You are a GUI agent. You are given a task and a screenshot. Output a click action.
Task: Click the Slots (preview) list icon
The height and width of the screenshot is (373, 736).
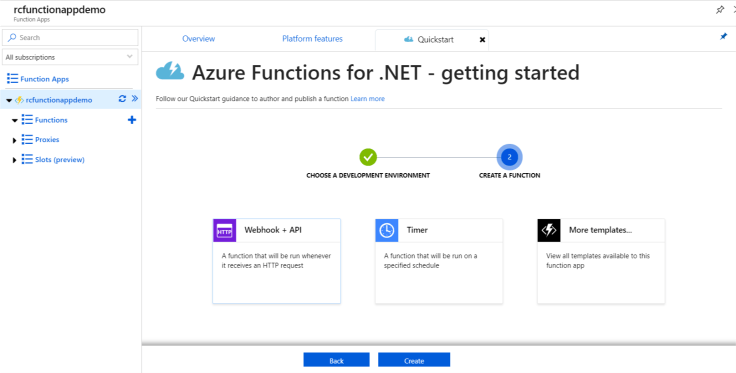[27, 160]
